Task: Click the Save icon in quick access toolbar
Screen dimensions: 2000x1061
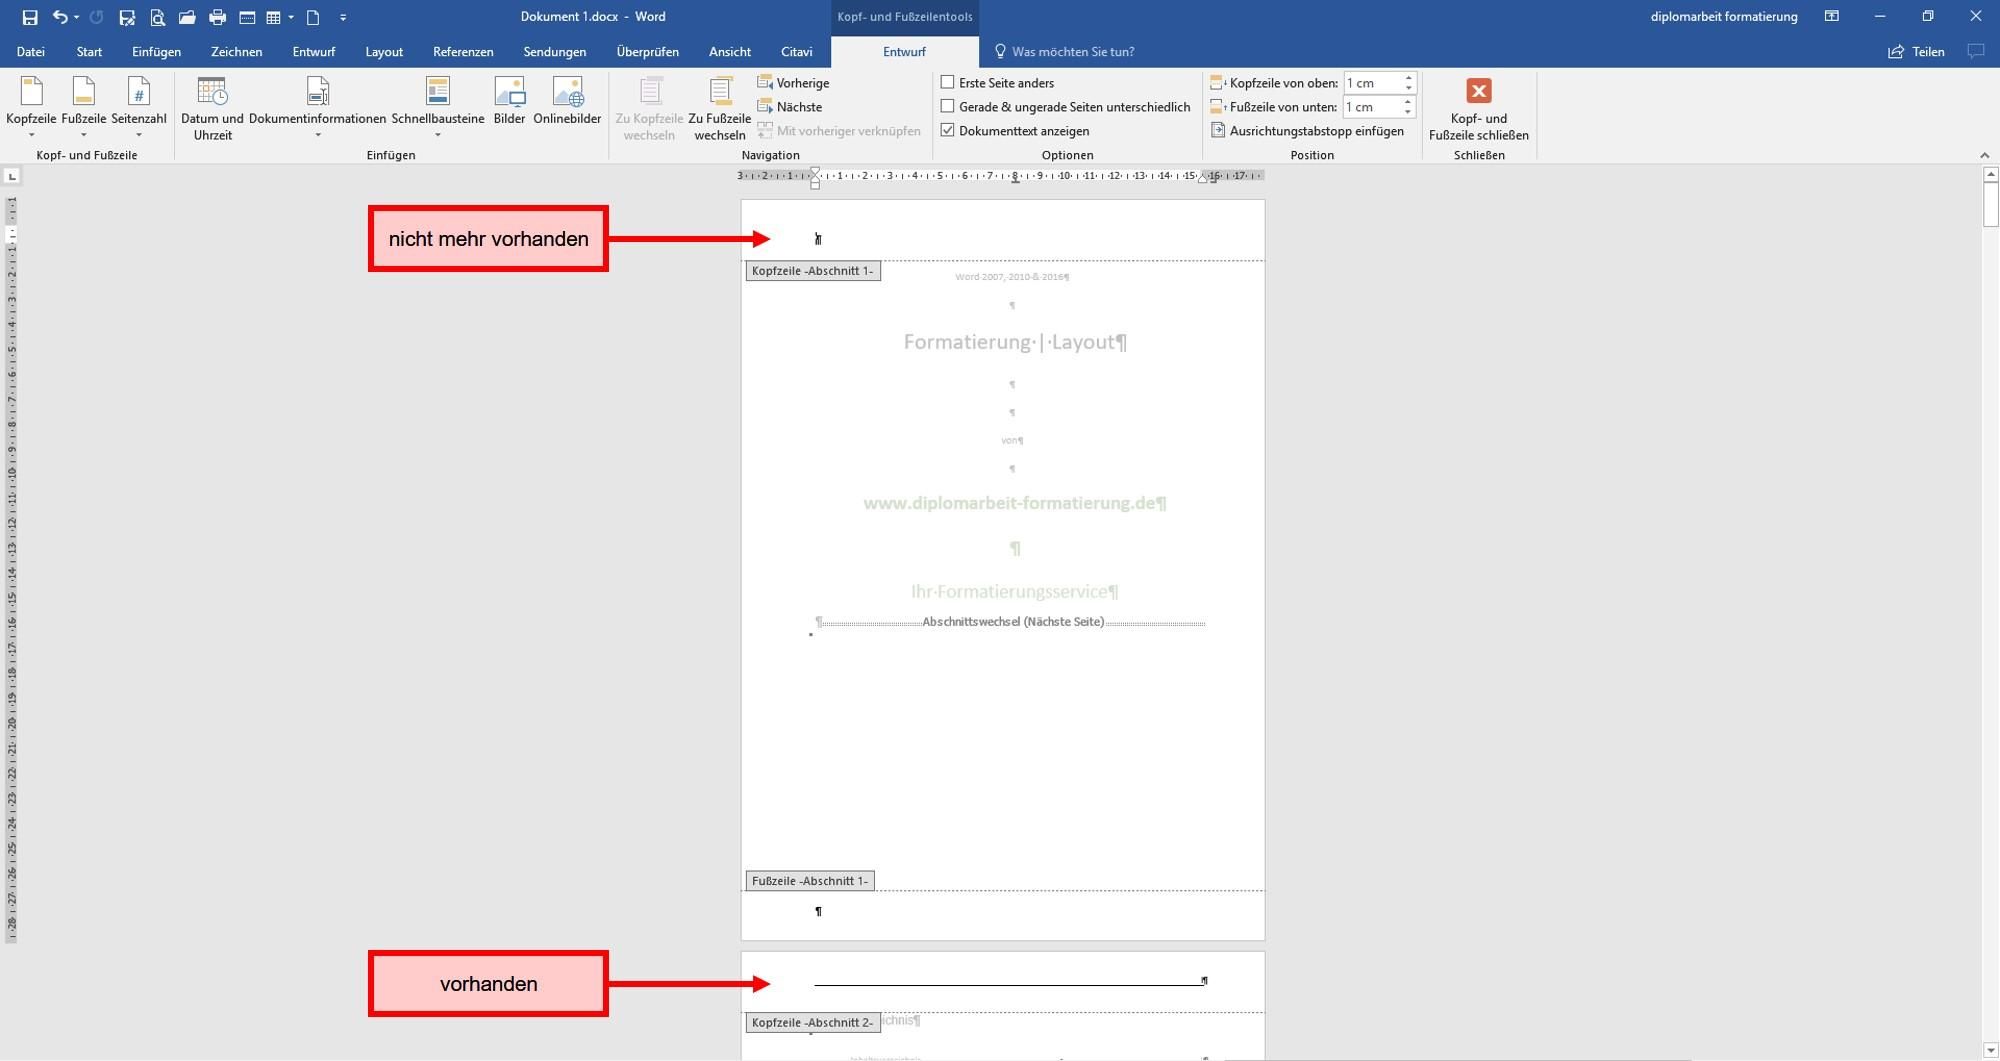Action: [x=30, y=17]
